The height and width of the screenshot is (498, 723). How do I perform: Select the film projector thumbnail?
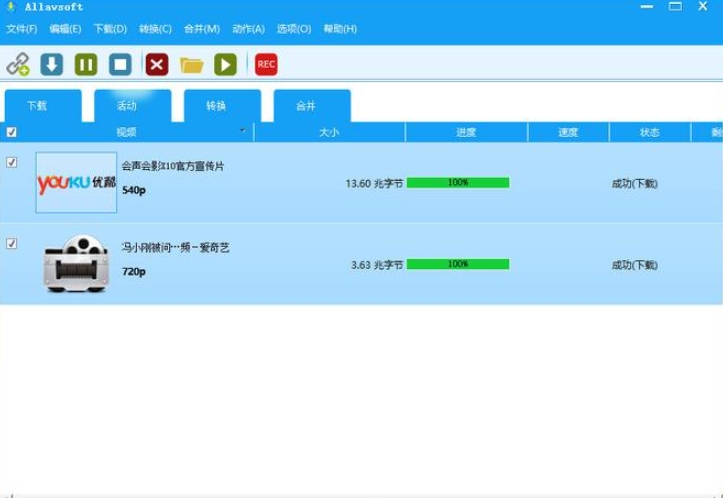(x=77, y=264)
